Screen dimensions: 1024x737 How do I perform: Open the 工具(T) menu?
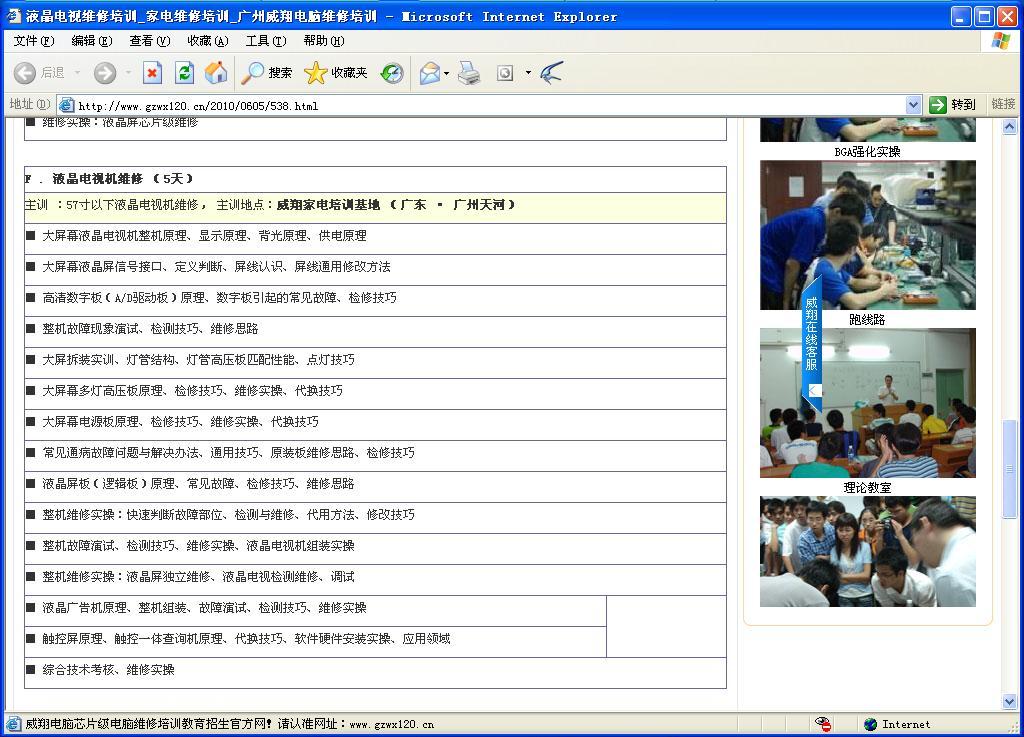tap(265, 41)
